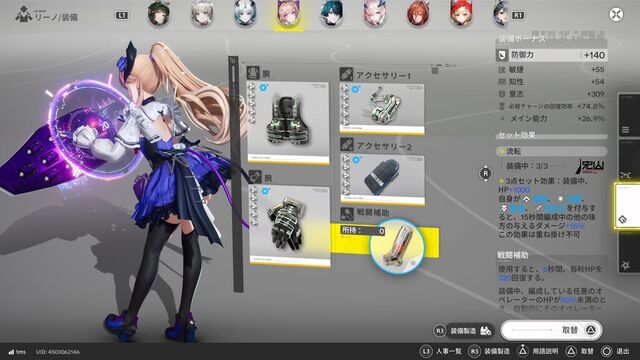Select the red-hooded blonde operator portrait
The height and width of the screenshot is (360, 640).
(x=461, y=14)
